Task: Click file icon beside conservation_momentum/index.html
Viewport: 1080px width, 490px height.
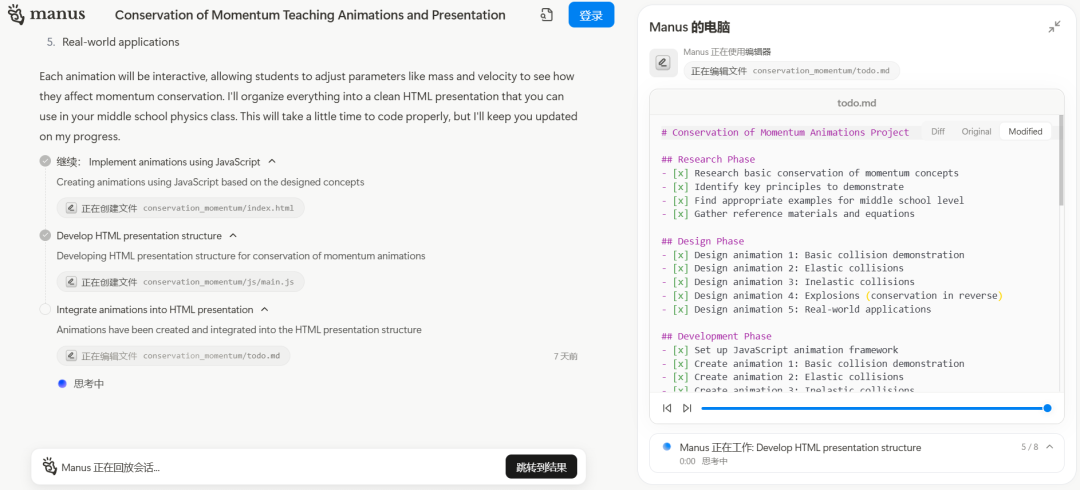Action: [70, 208]
